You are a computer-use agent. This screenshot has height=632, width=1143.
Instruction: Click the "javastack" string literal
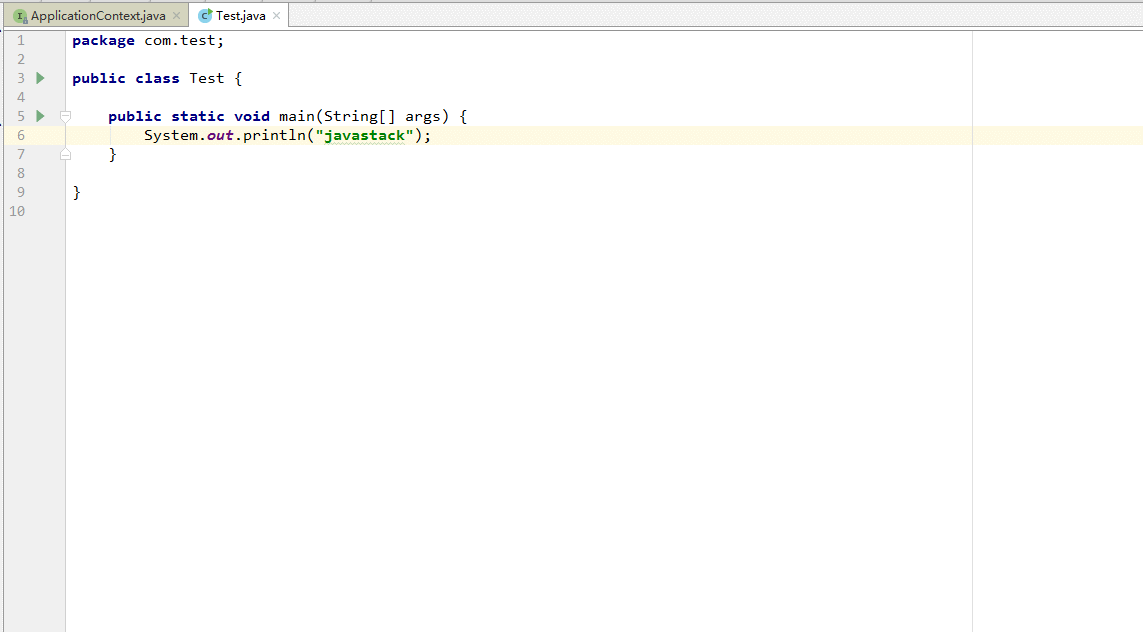tap(364, 136)
